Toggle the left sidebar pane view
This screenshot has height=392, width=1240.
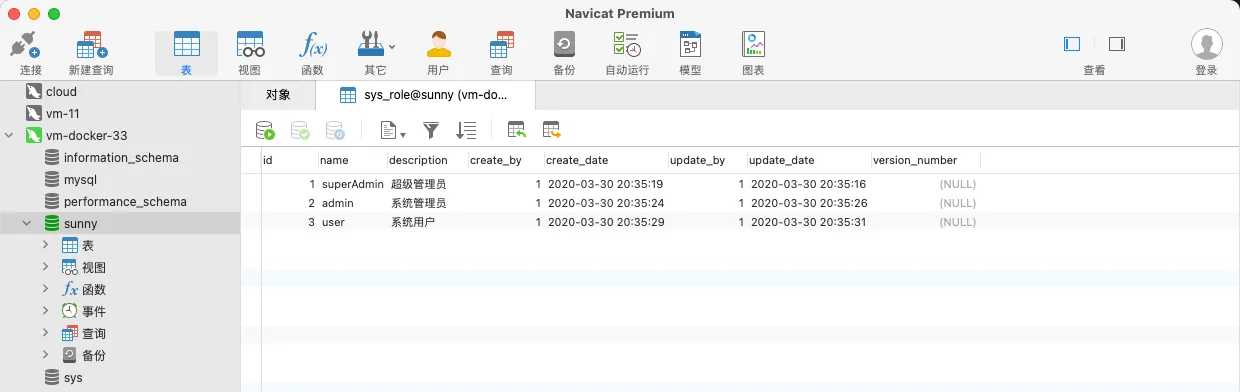click(1072, 44)
